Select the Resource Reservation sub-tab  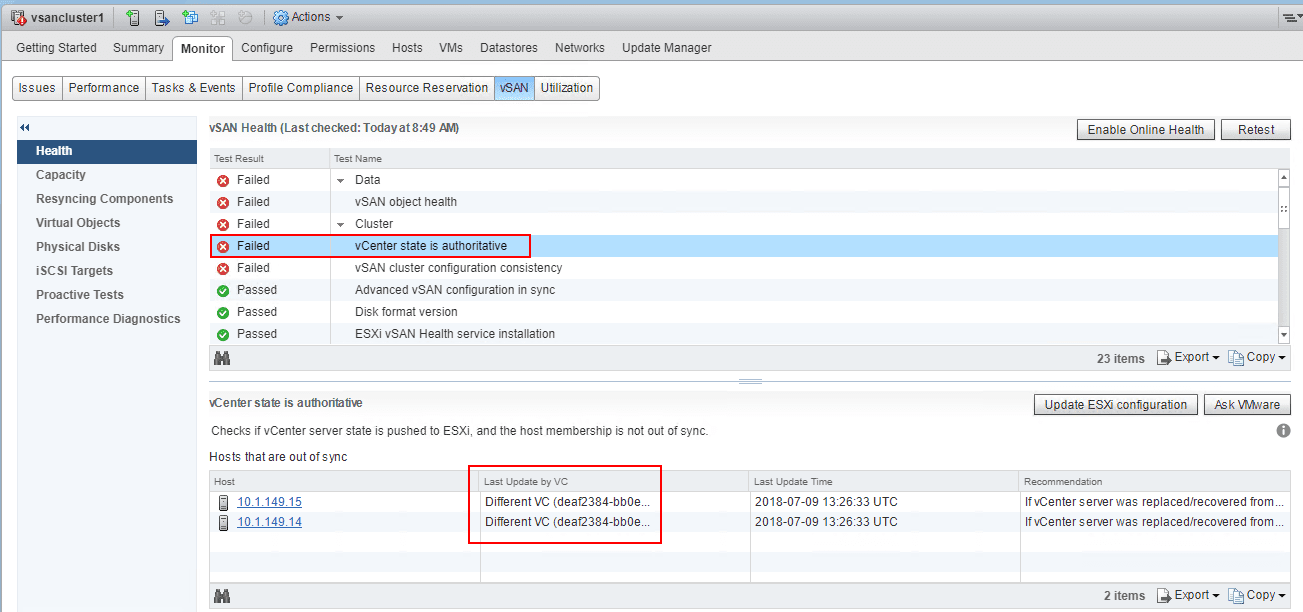[427, 88]
